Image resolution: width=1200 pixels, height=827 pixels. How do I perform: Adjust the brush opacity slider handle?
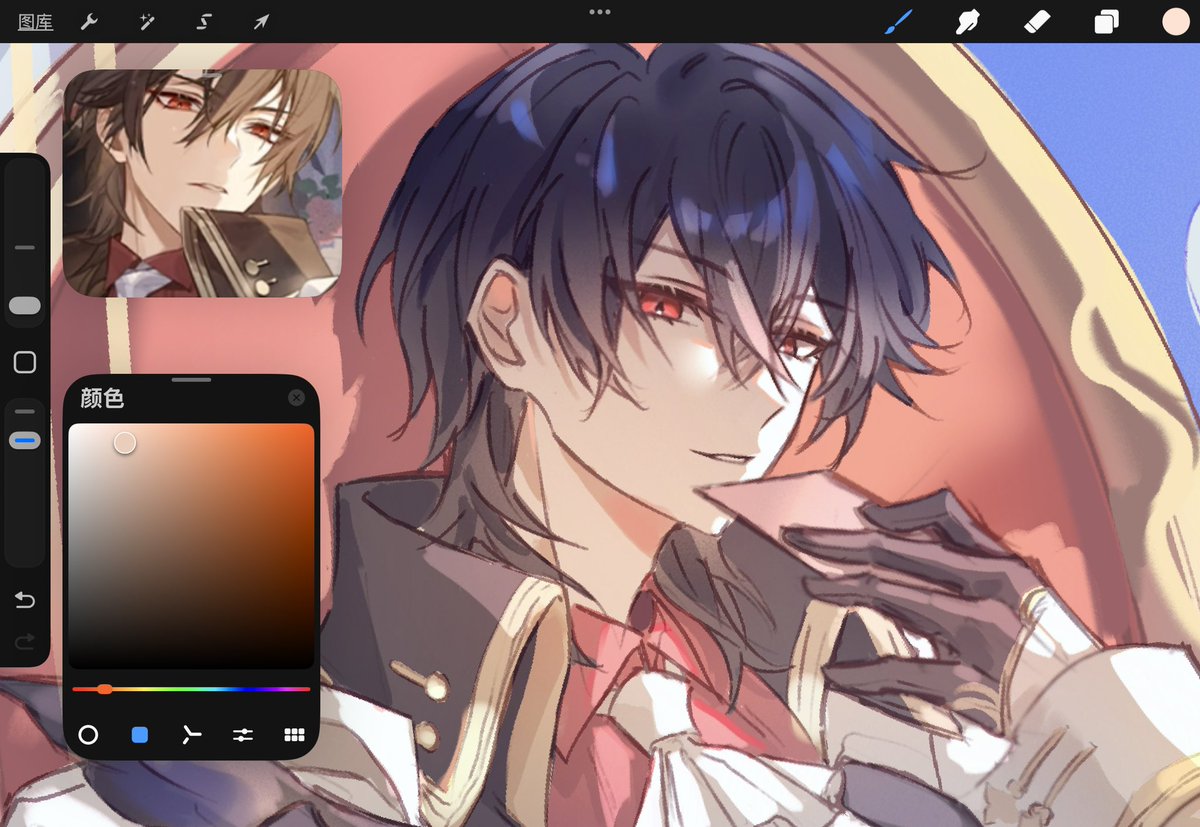point(25,440)
